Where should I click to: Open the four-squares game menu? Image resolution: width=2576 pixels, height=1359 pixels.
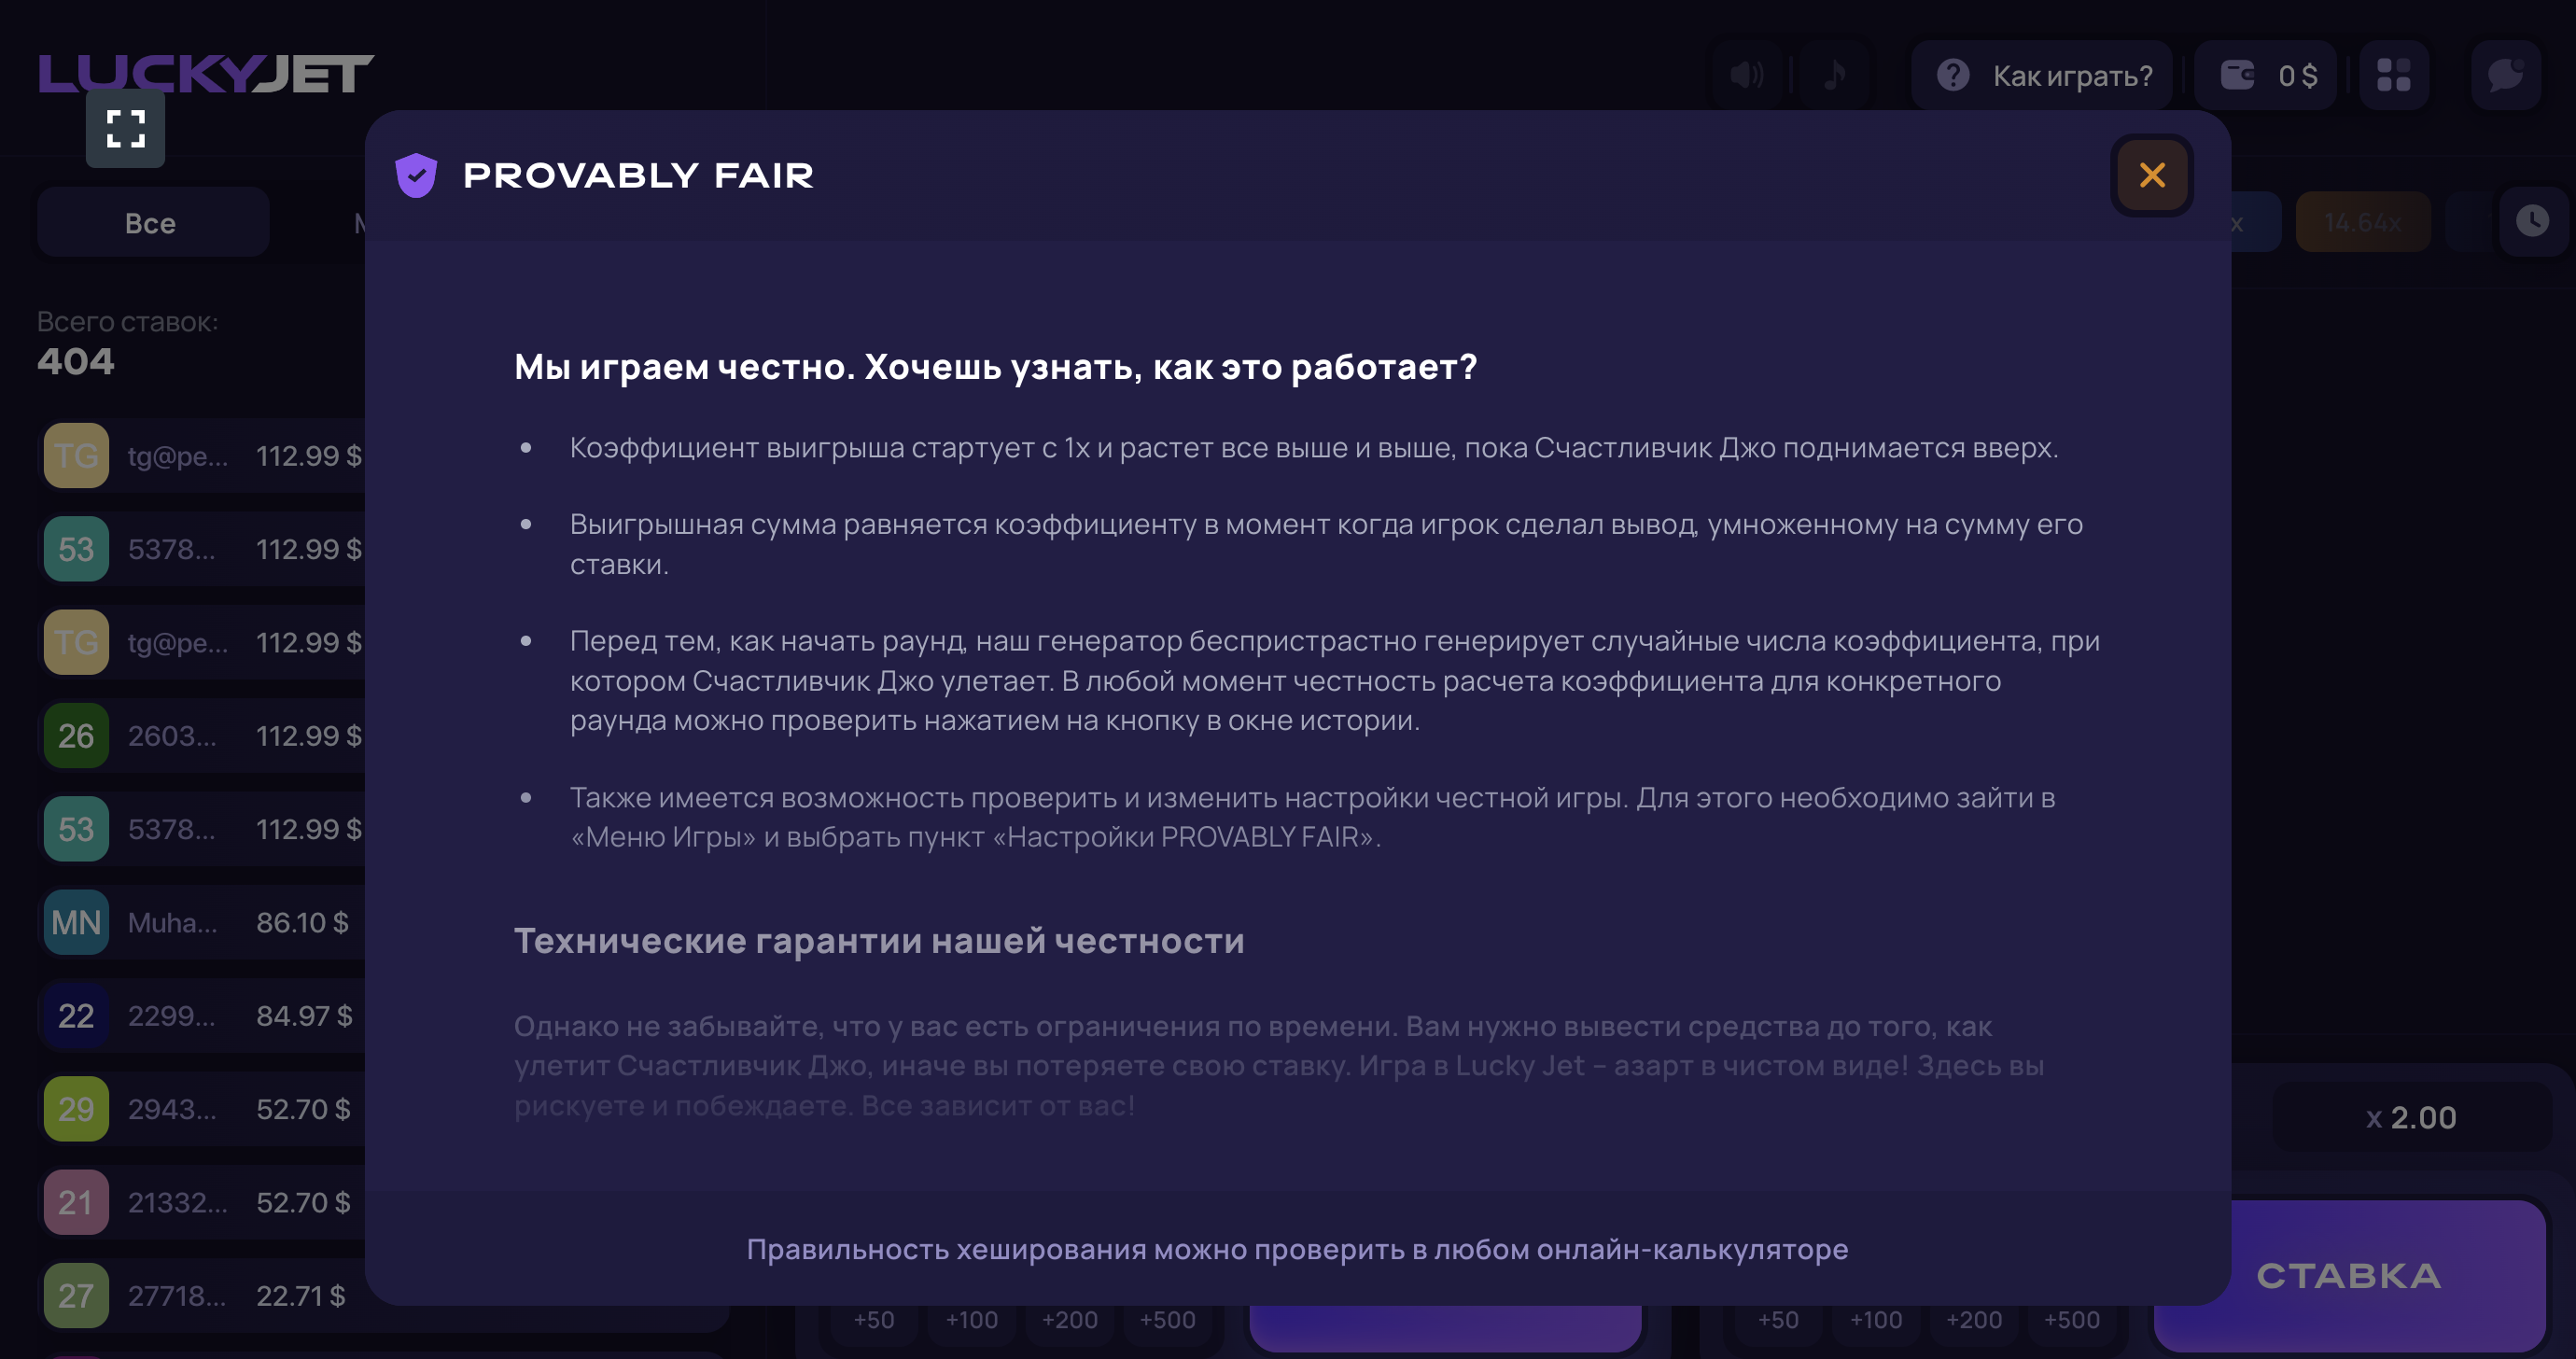point(2393,75)
